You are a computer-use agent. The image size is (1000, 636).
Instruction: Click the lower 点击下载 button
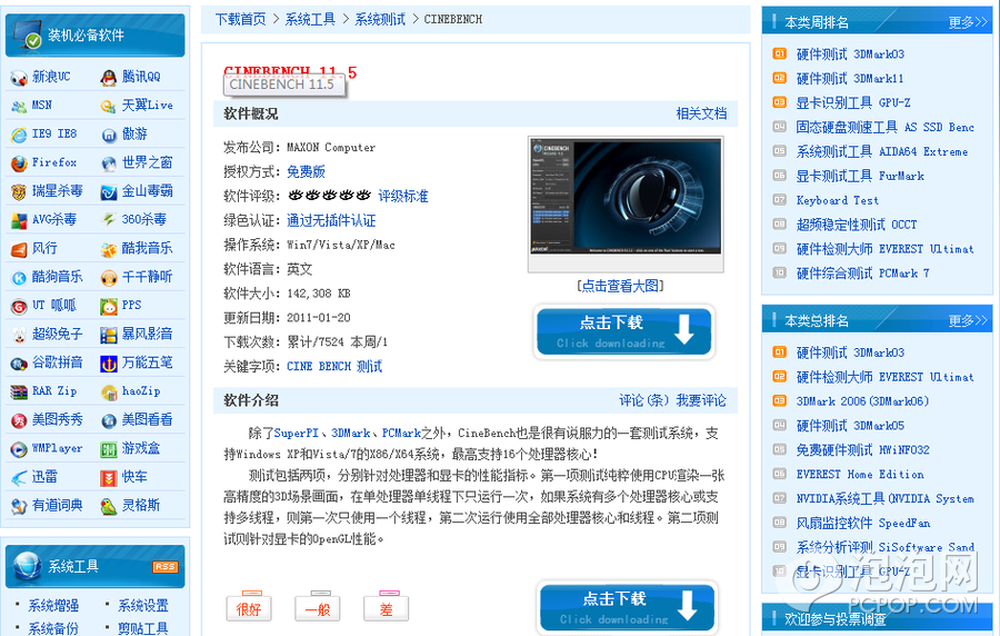[628, 607]
